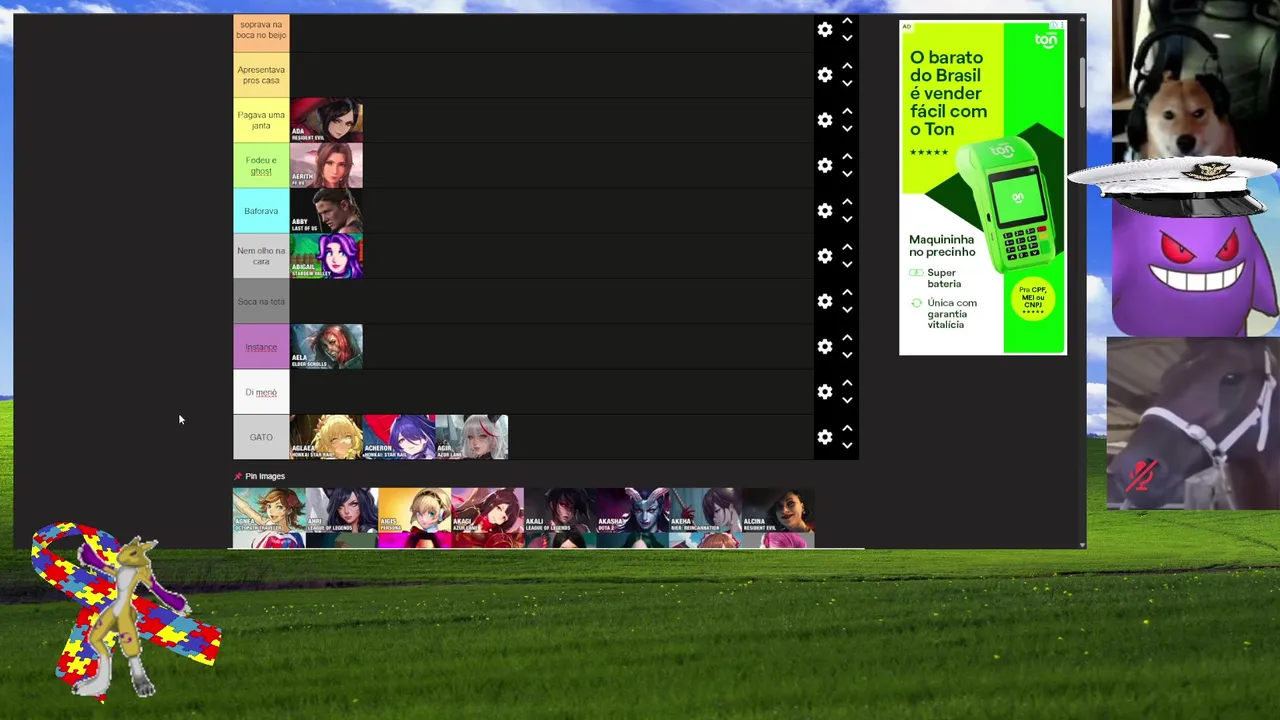1280x720 pixels.
Task: Move 'Apresentava pros casa' row up with arrow
Action: click(847, 66)
